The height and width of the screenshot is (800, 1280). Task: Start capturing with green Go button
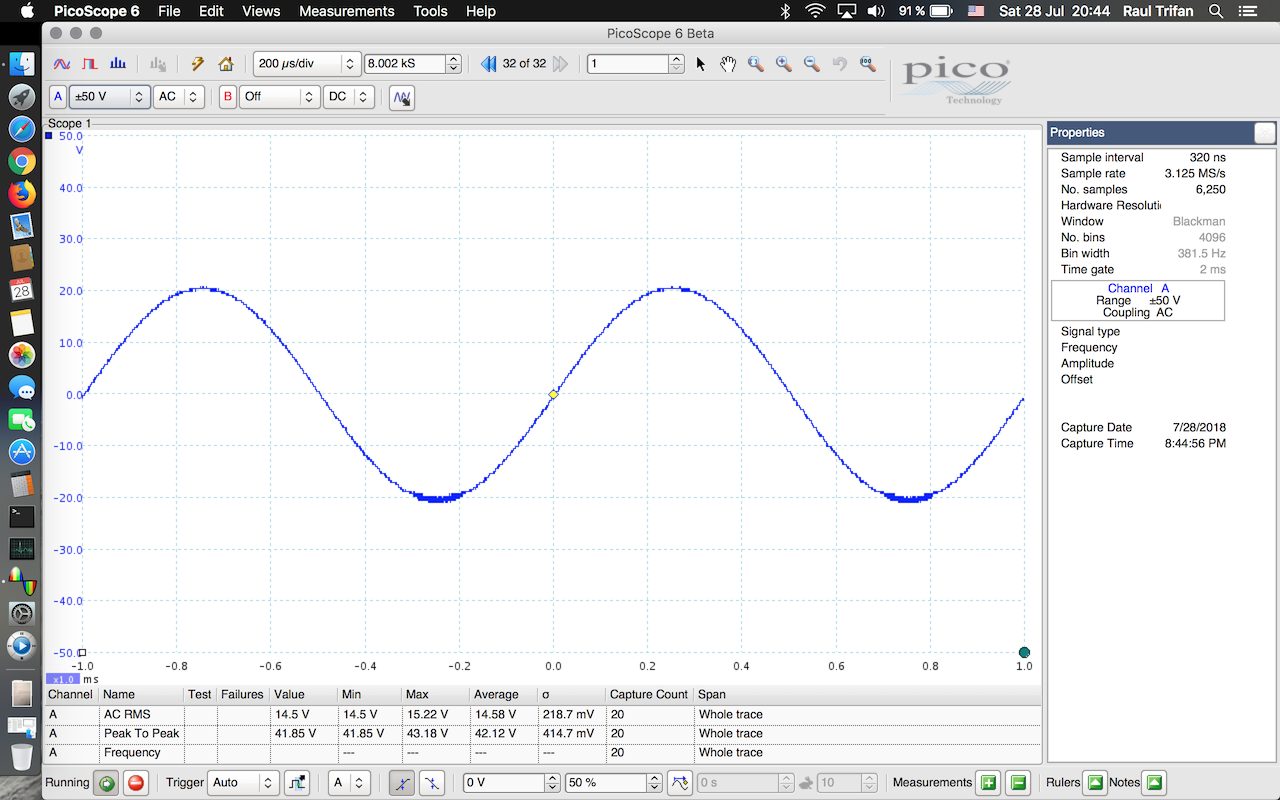pyautogui.click(x=106, y=782)
